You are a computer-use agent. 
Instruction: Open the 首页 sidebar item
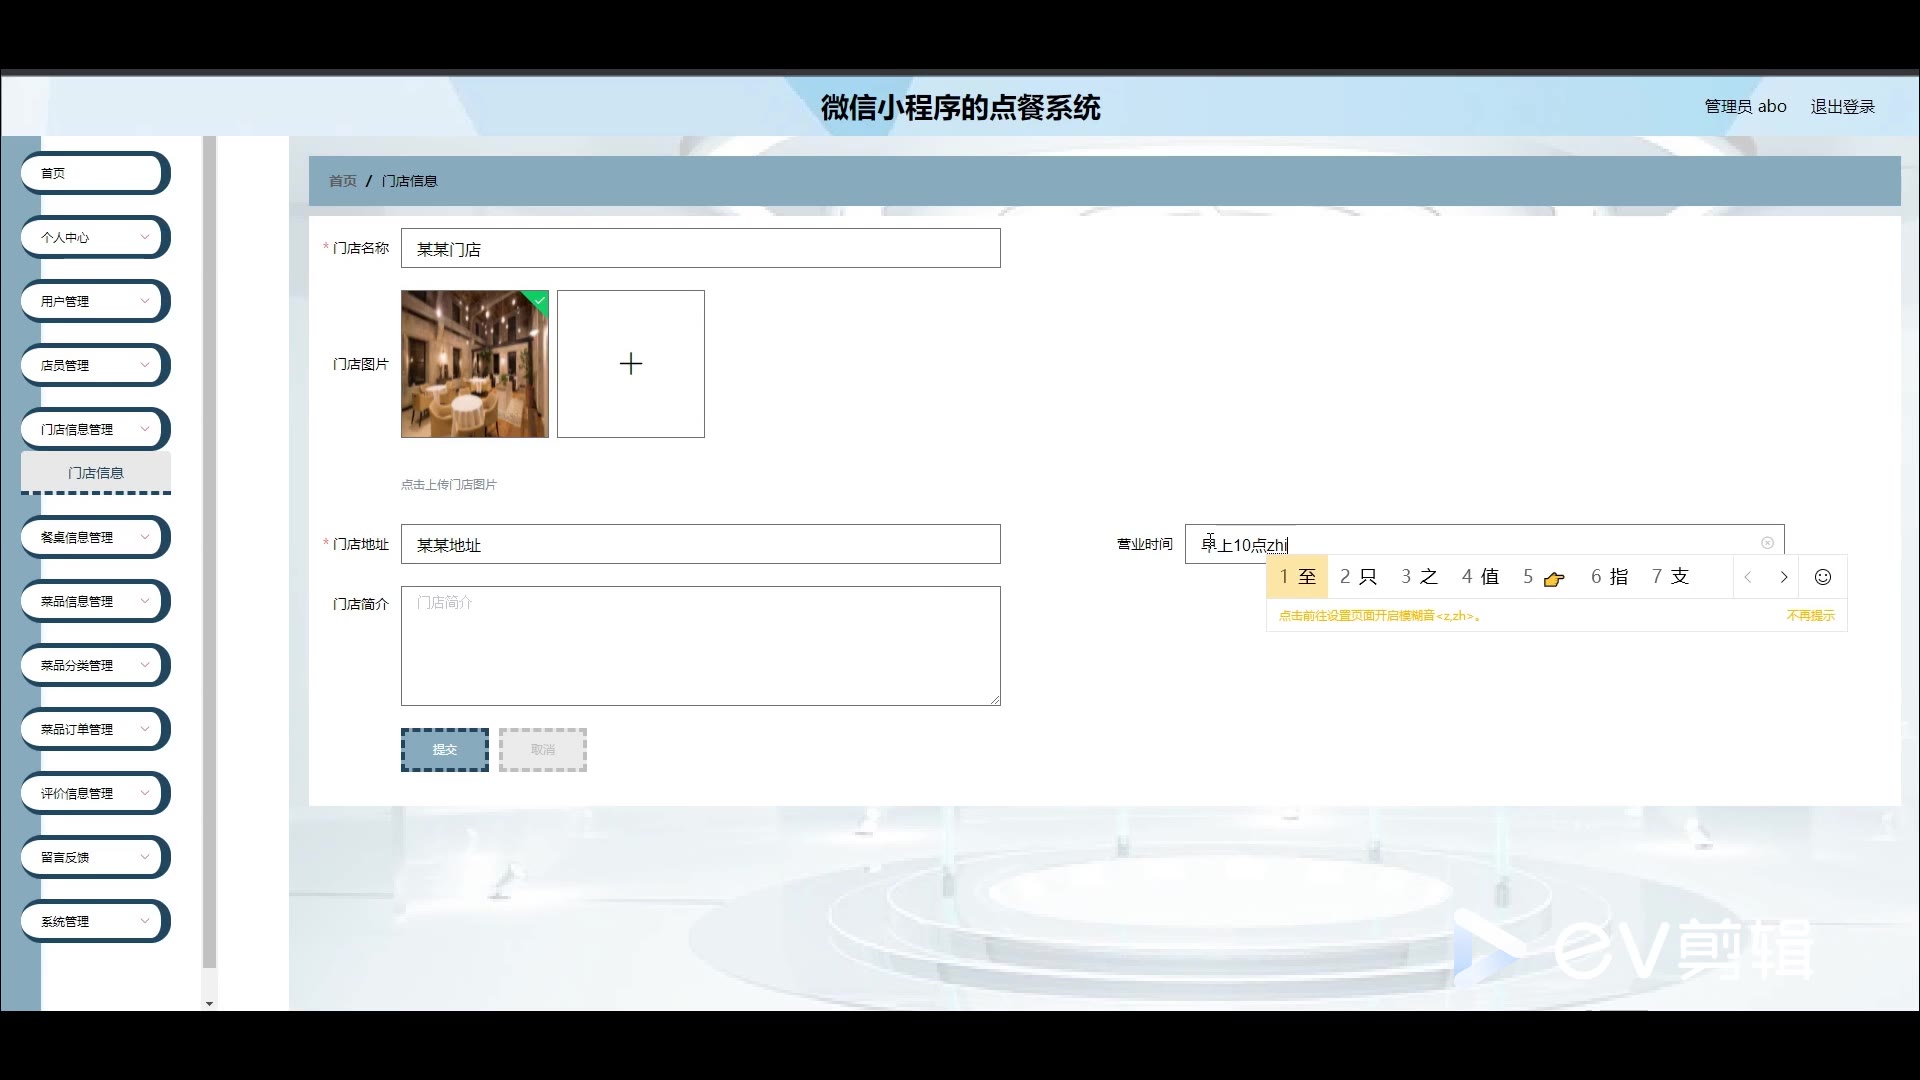[95, 173]
